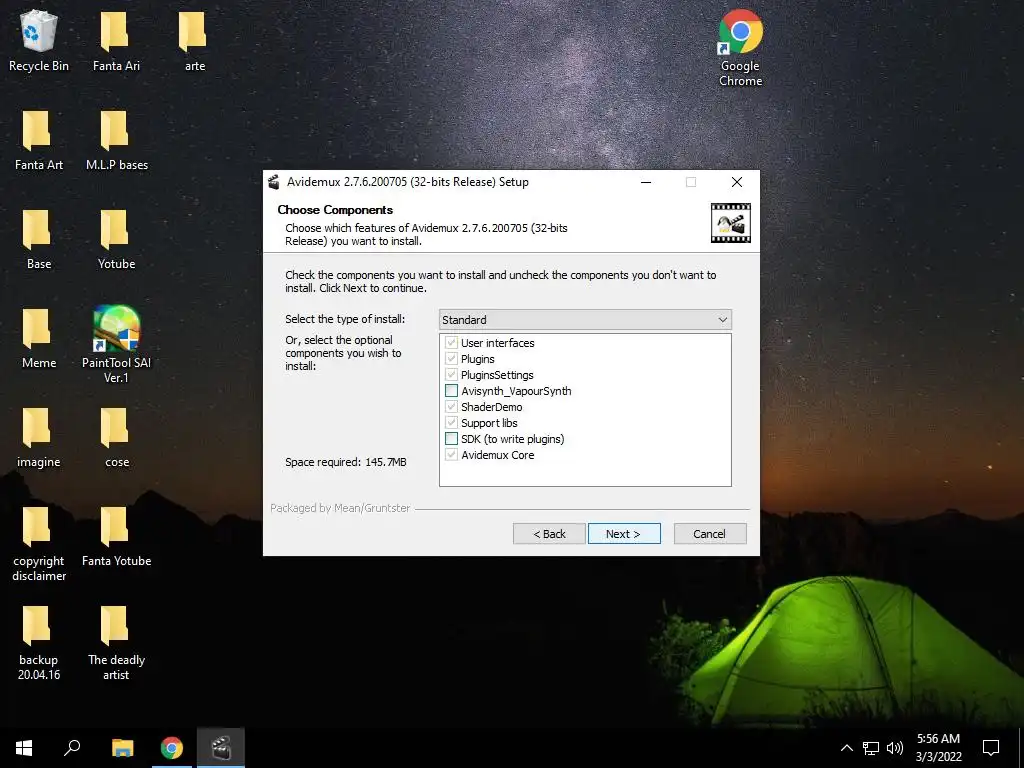This screenshot has height=768, width=1024.
Task: Select the Fanta Ari folder icon
Action: [116, 42]
